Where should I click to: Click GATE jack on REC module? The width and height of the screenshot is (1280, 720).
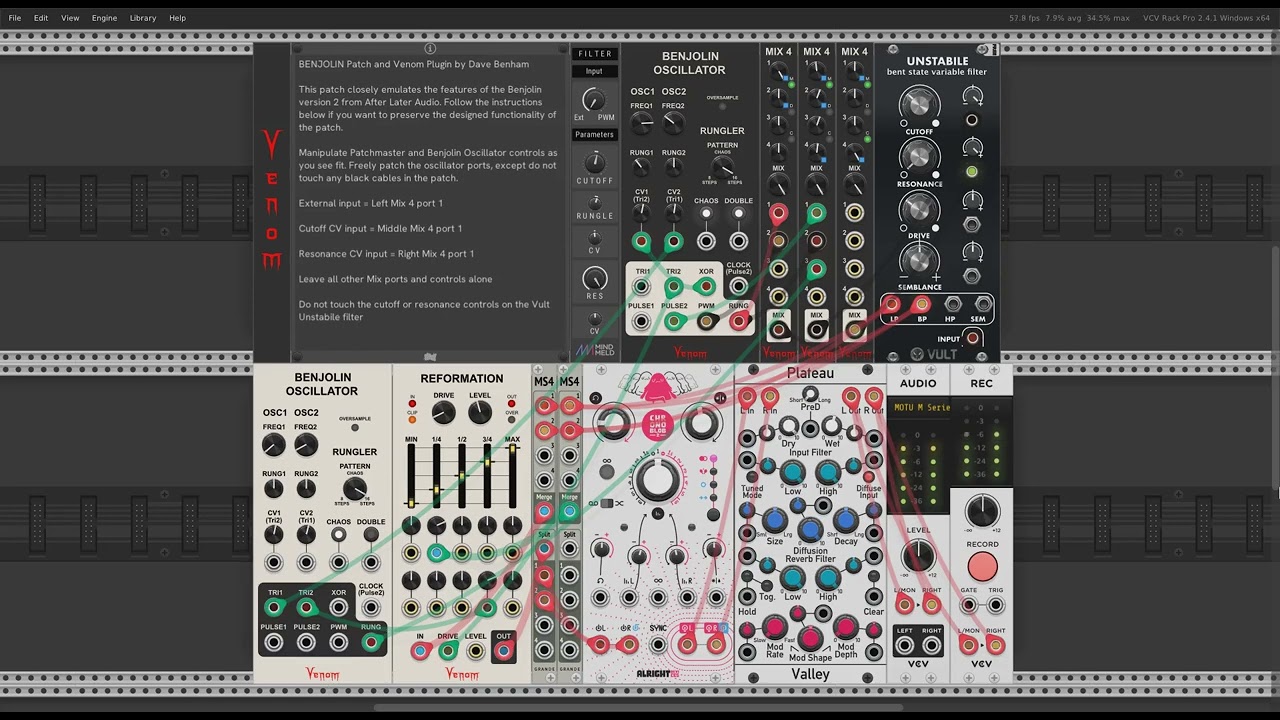pyautogui.click(x=968, y=605)
